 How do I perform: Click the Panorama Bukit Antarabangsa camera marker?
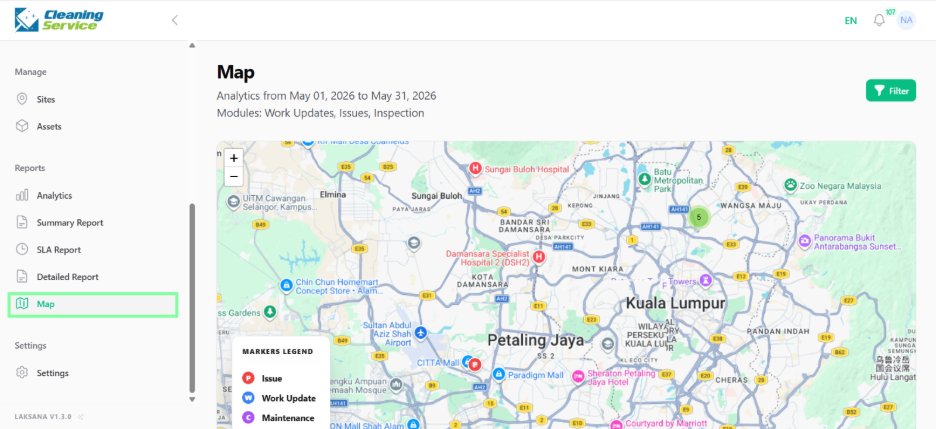click(804, 241)
